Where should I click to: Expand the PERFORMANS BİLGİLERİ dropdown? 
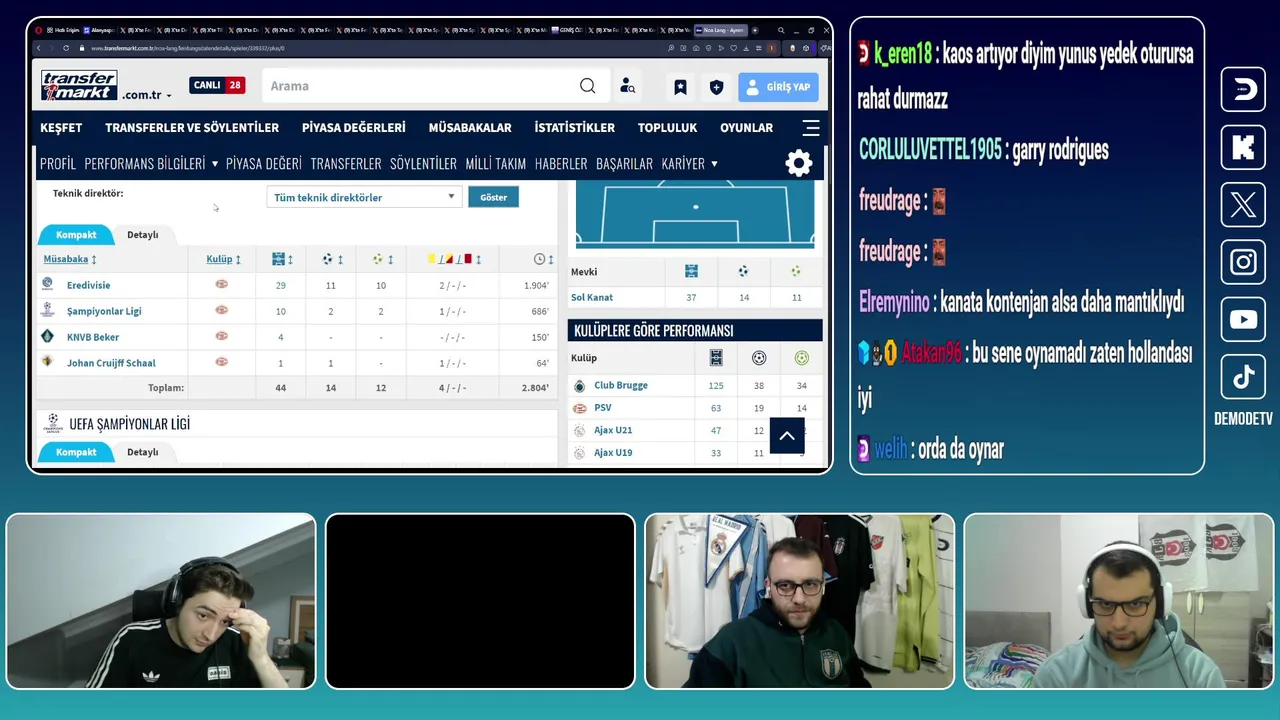click(151, 164)
